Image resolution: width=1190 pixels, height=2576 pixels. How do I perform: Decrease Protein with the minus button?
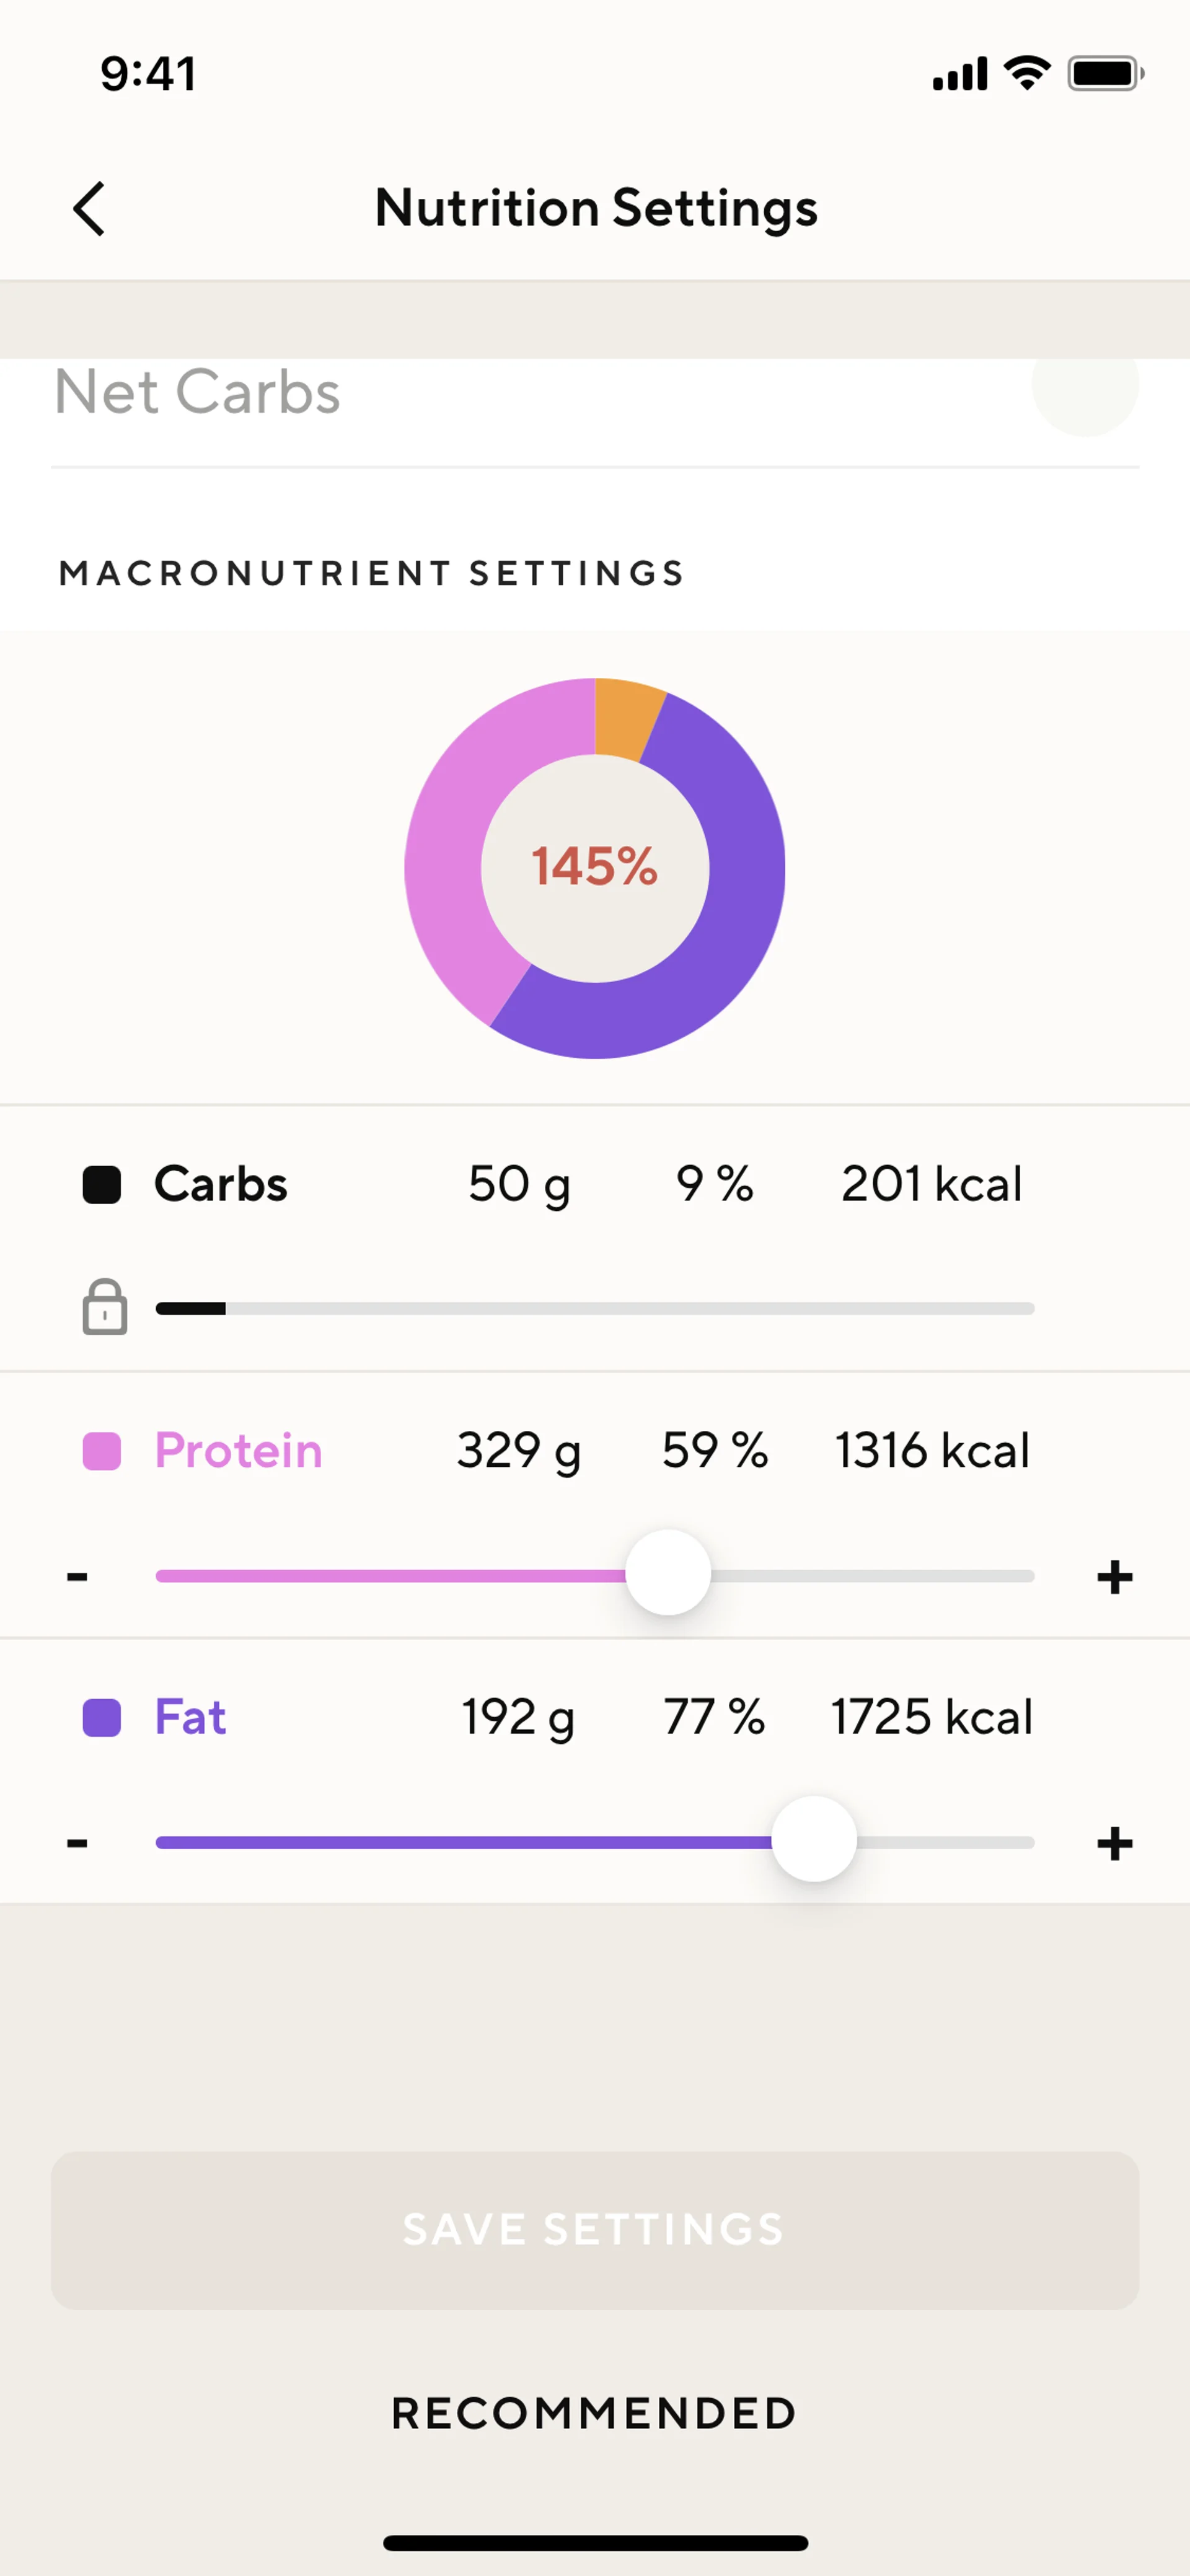click(x=77, y=1577)
